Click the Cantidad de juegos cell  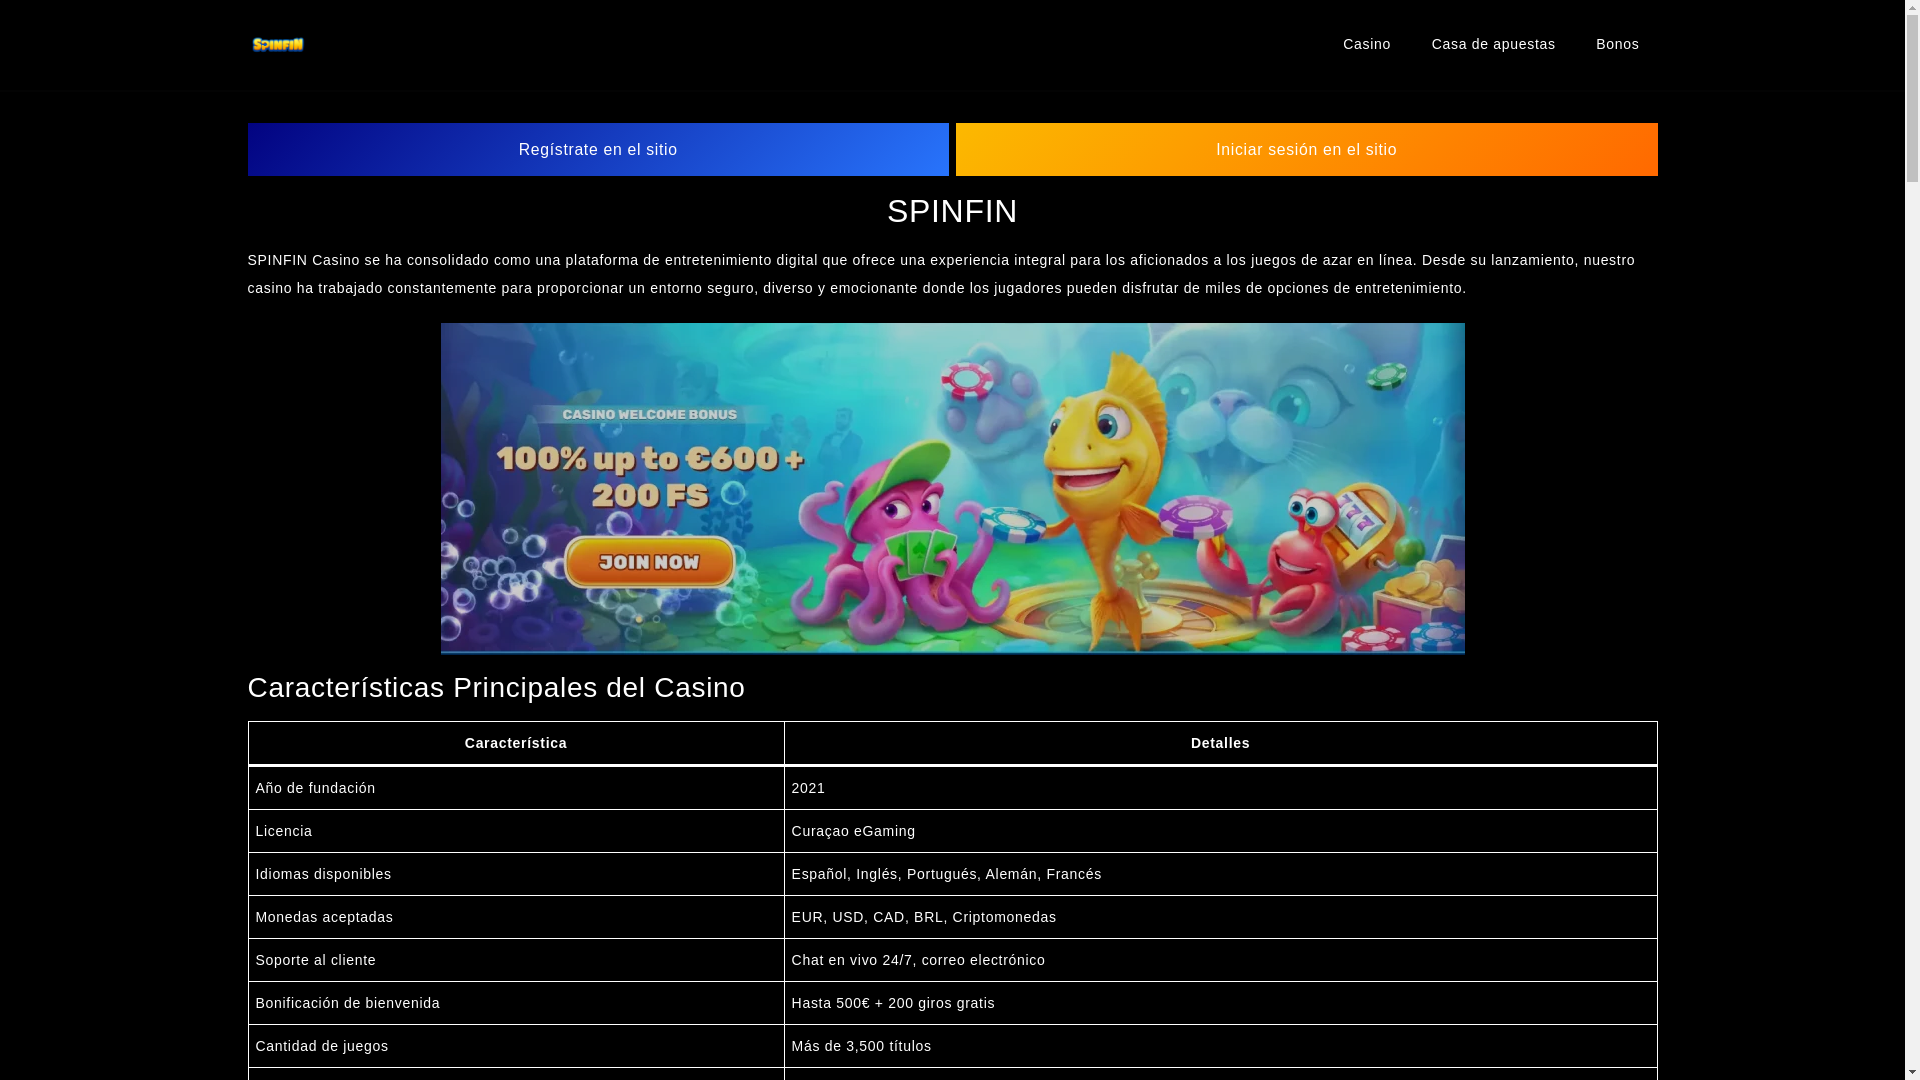(x=516, y=1046)
